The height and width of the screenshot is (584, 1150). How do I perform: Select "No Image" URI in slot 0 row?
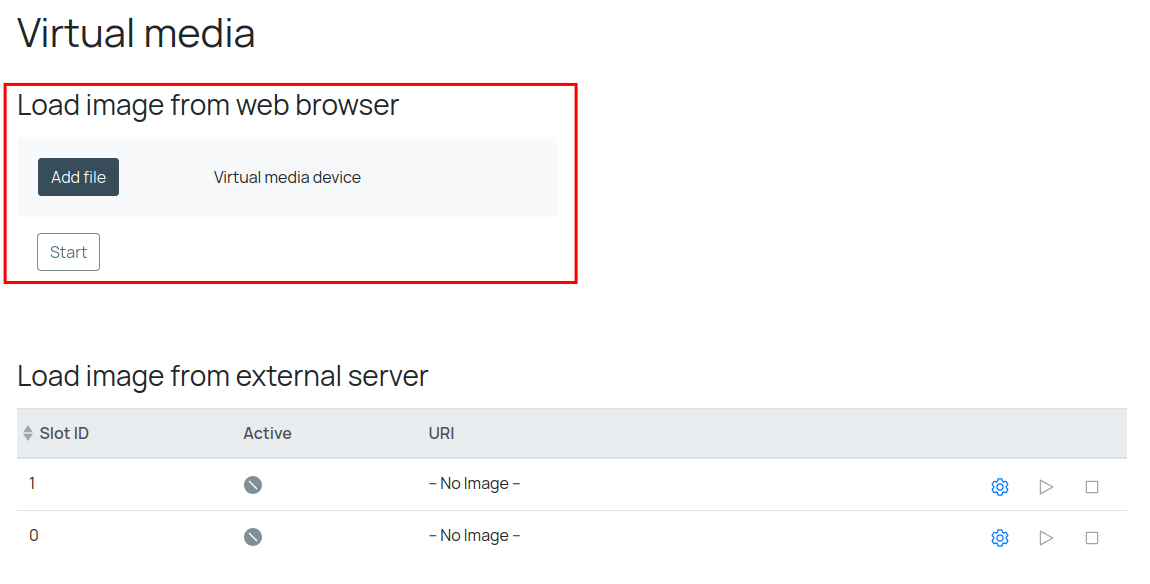[x=474, y=536]
